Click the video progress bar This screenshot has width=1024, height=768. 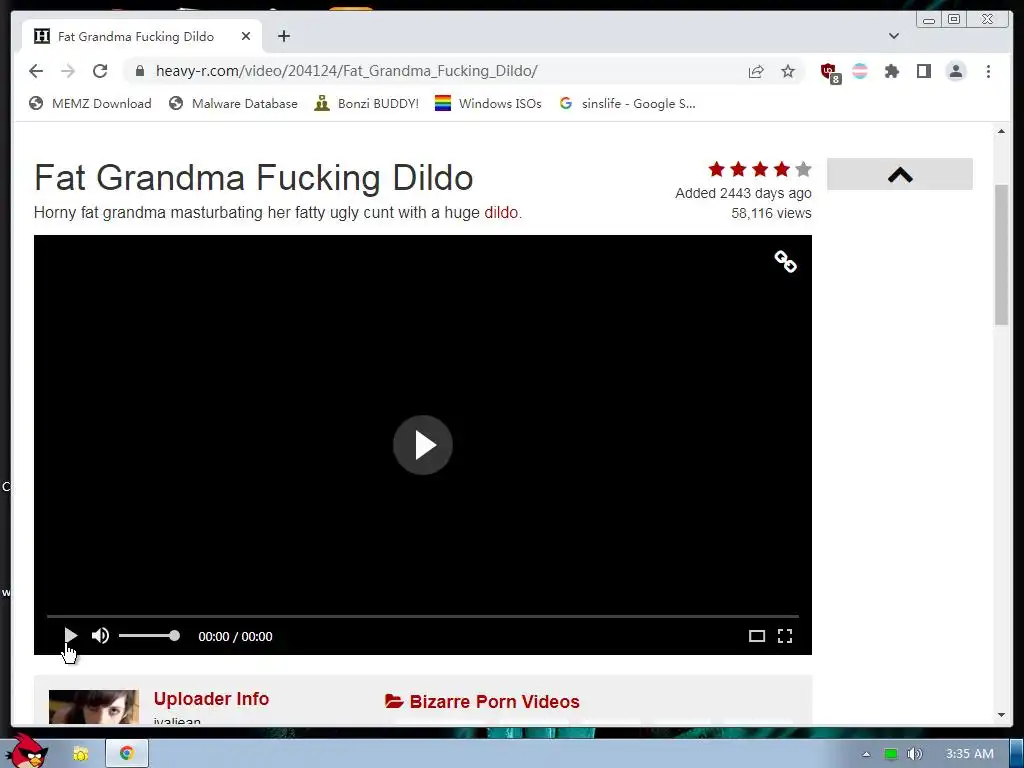[x=423, y=616]
